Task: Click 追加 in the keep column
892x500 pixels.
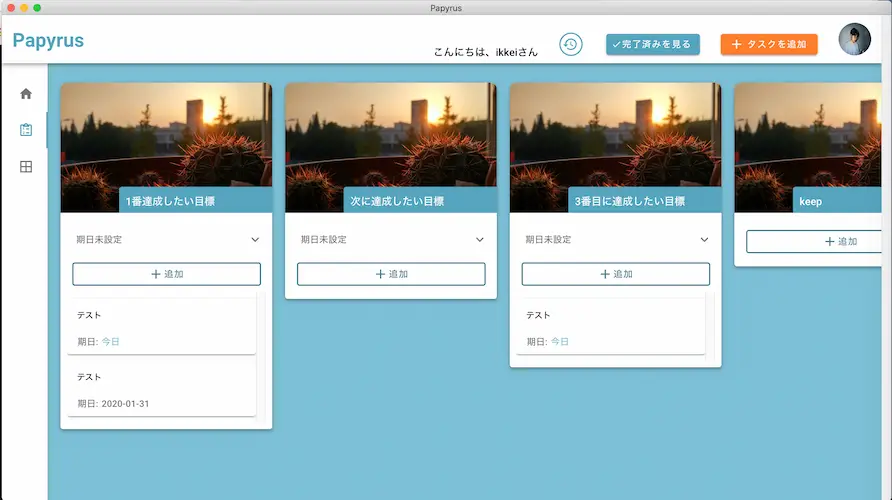Action: click(x=814, y=242)
